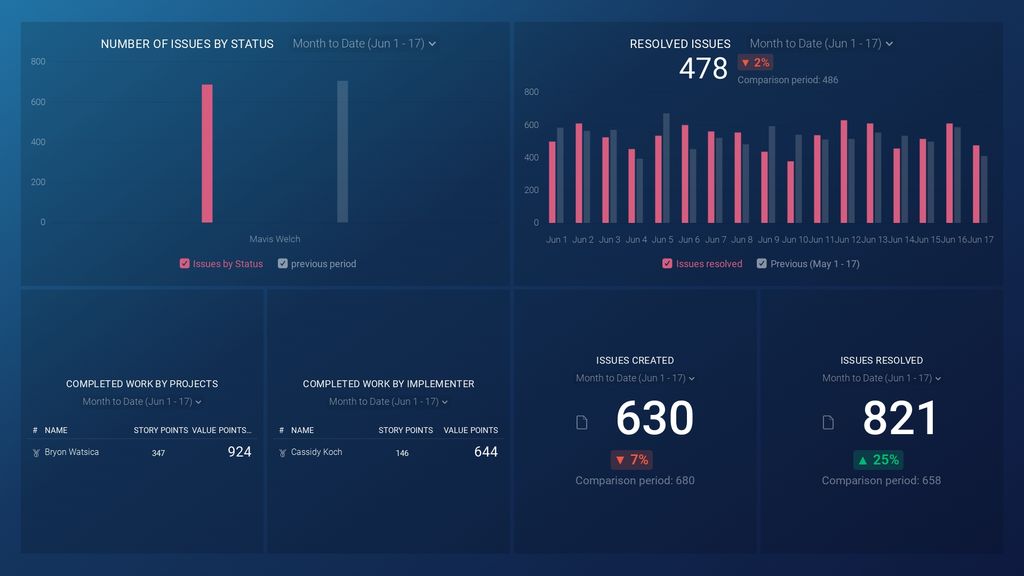
Task: Toggle the previous period checkbox
Action: [x=281, y=263]
